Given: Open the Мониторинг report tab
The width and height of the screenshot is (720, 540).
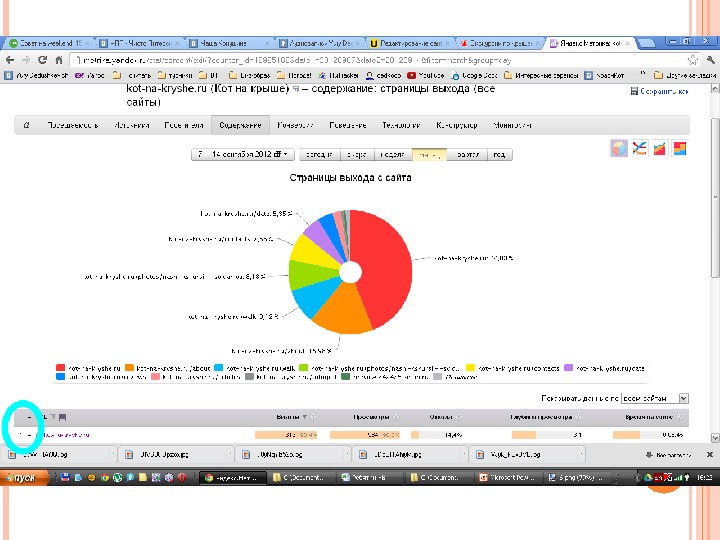Looking at the screenshot, I should pyautogui.click(x=512, y=125).
